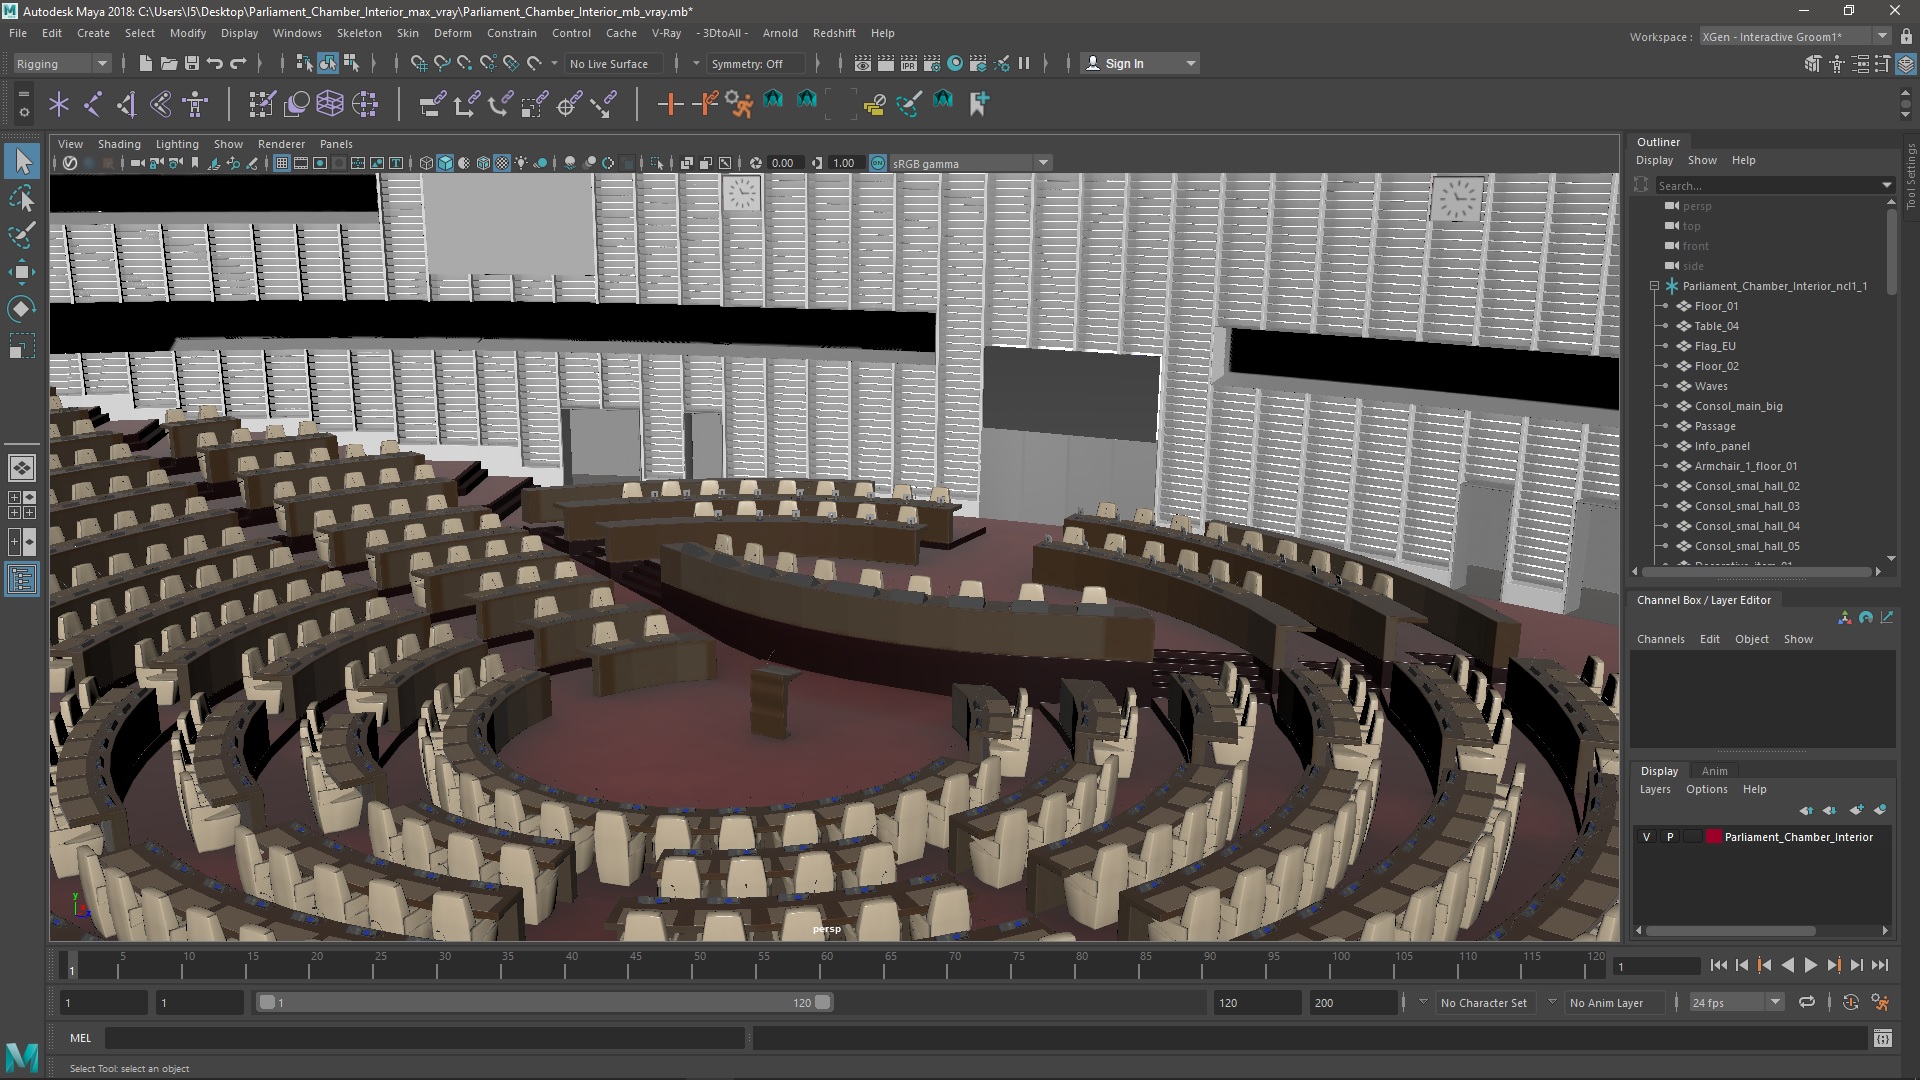
Task: Open the V-Ray menu
Action: pyautogui.click(x=666, y=33)
